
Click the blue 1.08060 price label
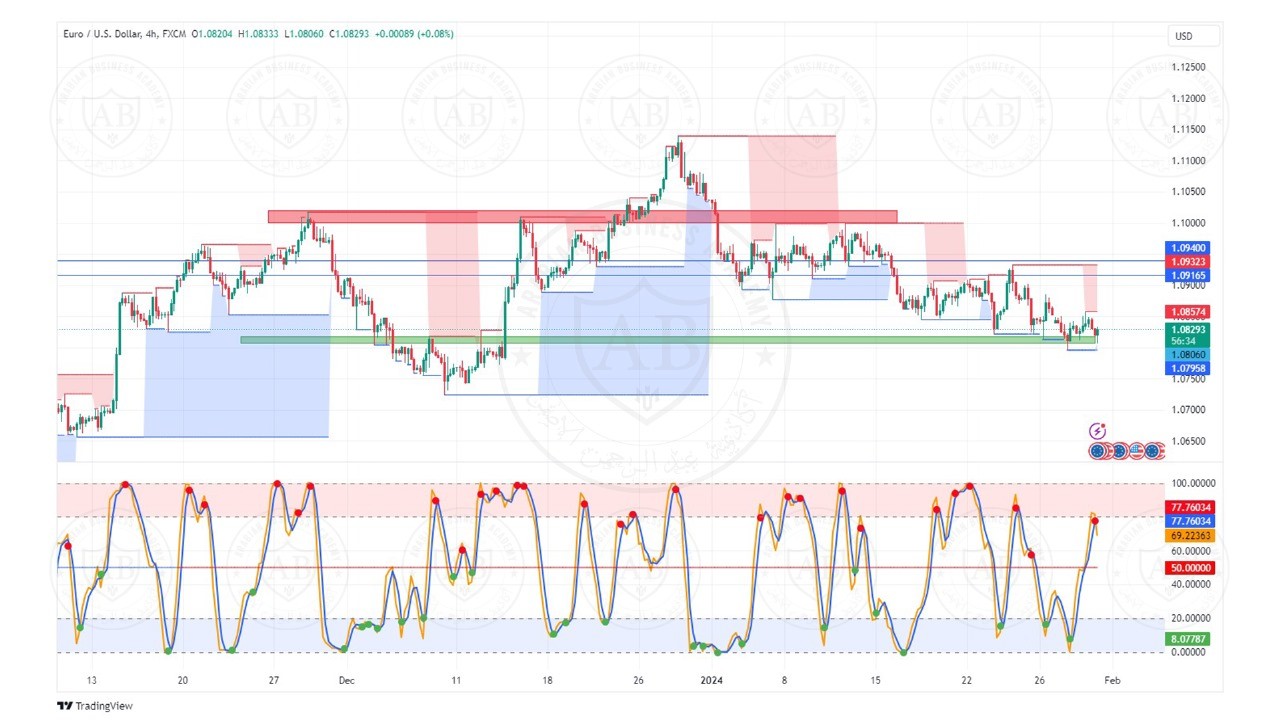point(1187,355)
